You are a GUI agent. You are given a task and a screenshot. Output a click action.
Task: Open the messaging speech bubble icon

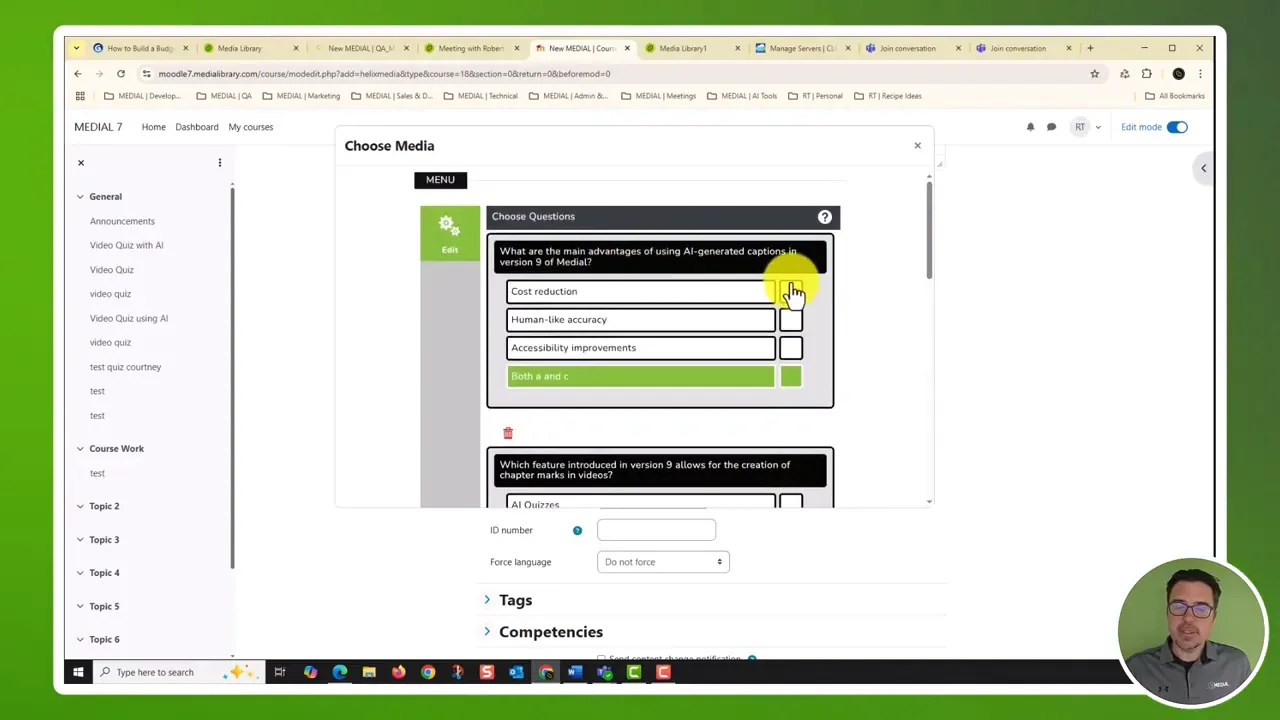point(1051,127)
